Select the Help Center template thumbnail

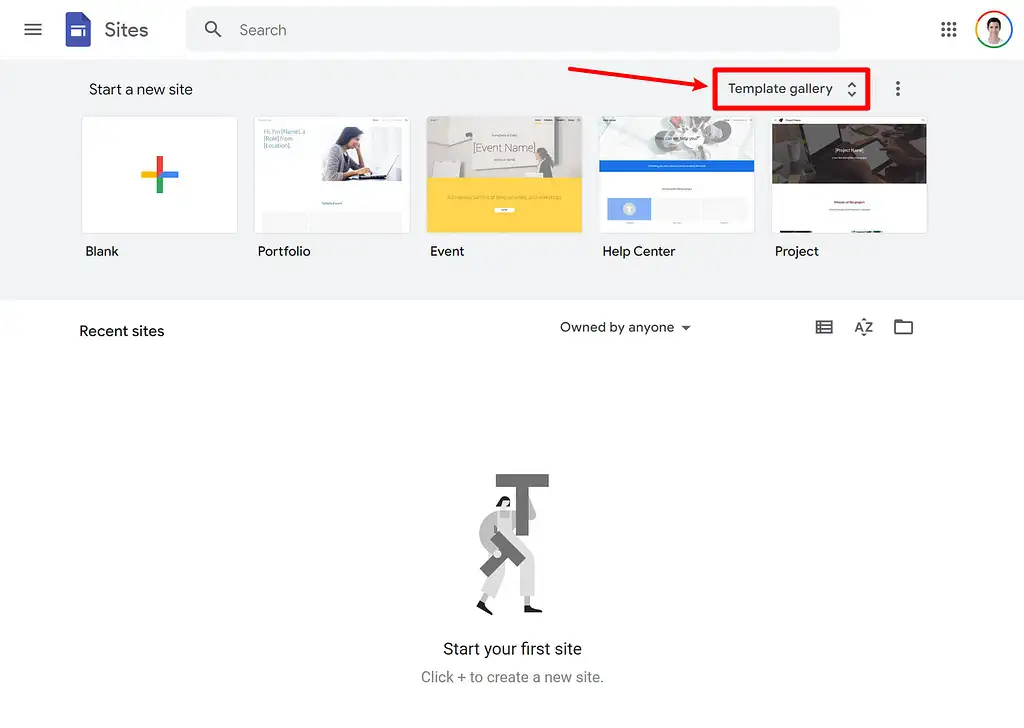(677, 174)
